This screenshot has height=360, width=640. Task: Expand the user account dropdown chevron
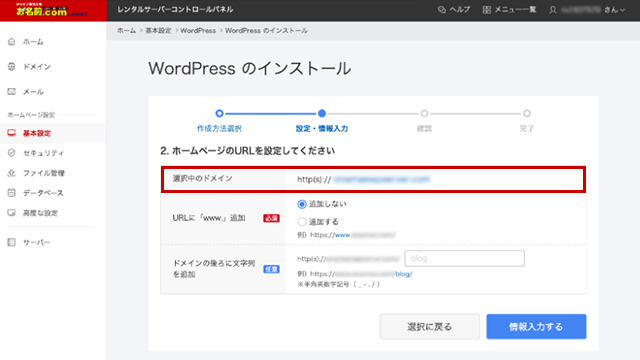[x=622, y=10]
